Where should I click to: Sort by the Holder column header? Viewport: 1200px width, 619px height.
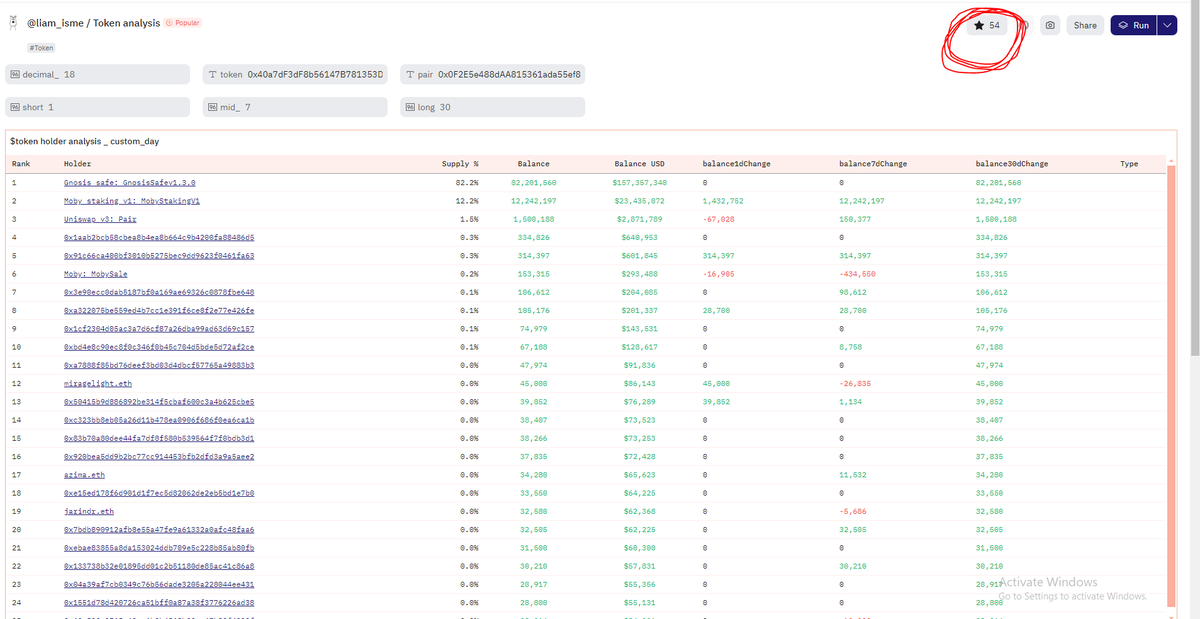click(77, 163)
